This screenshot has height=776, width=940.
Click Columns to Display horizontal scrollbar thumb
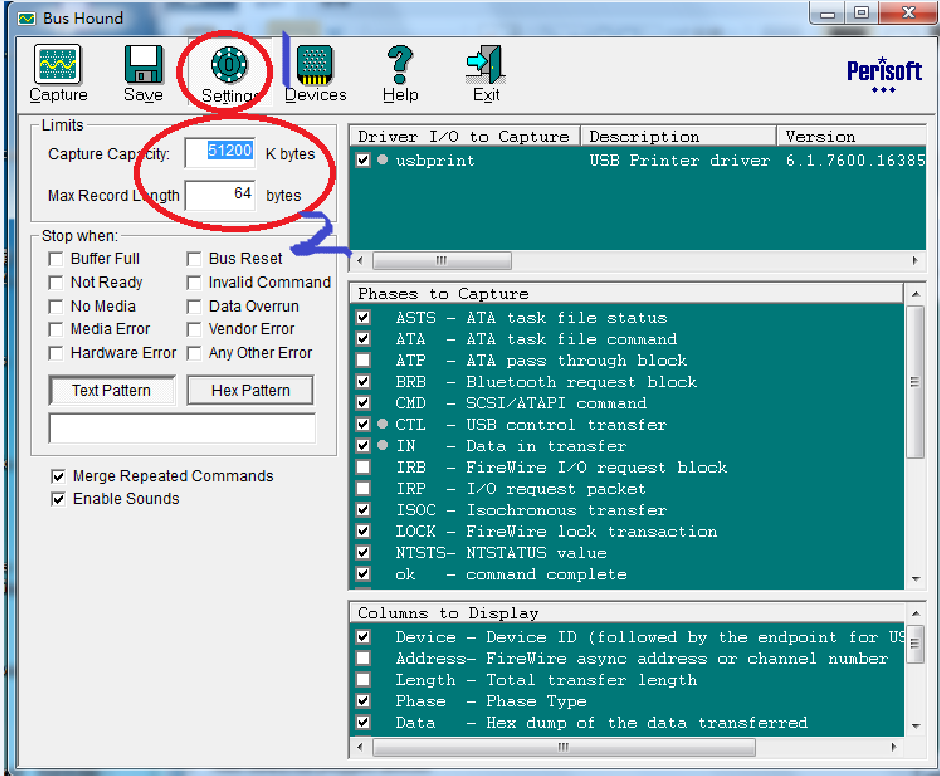pyautogui.click(x=564, y=747)
